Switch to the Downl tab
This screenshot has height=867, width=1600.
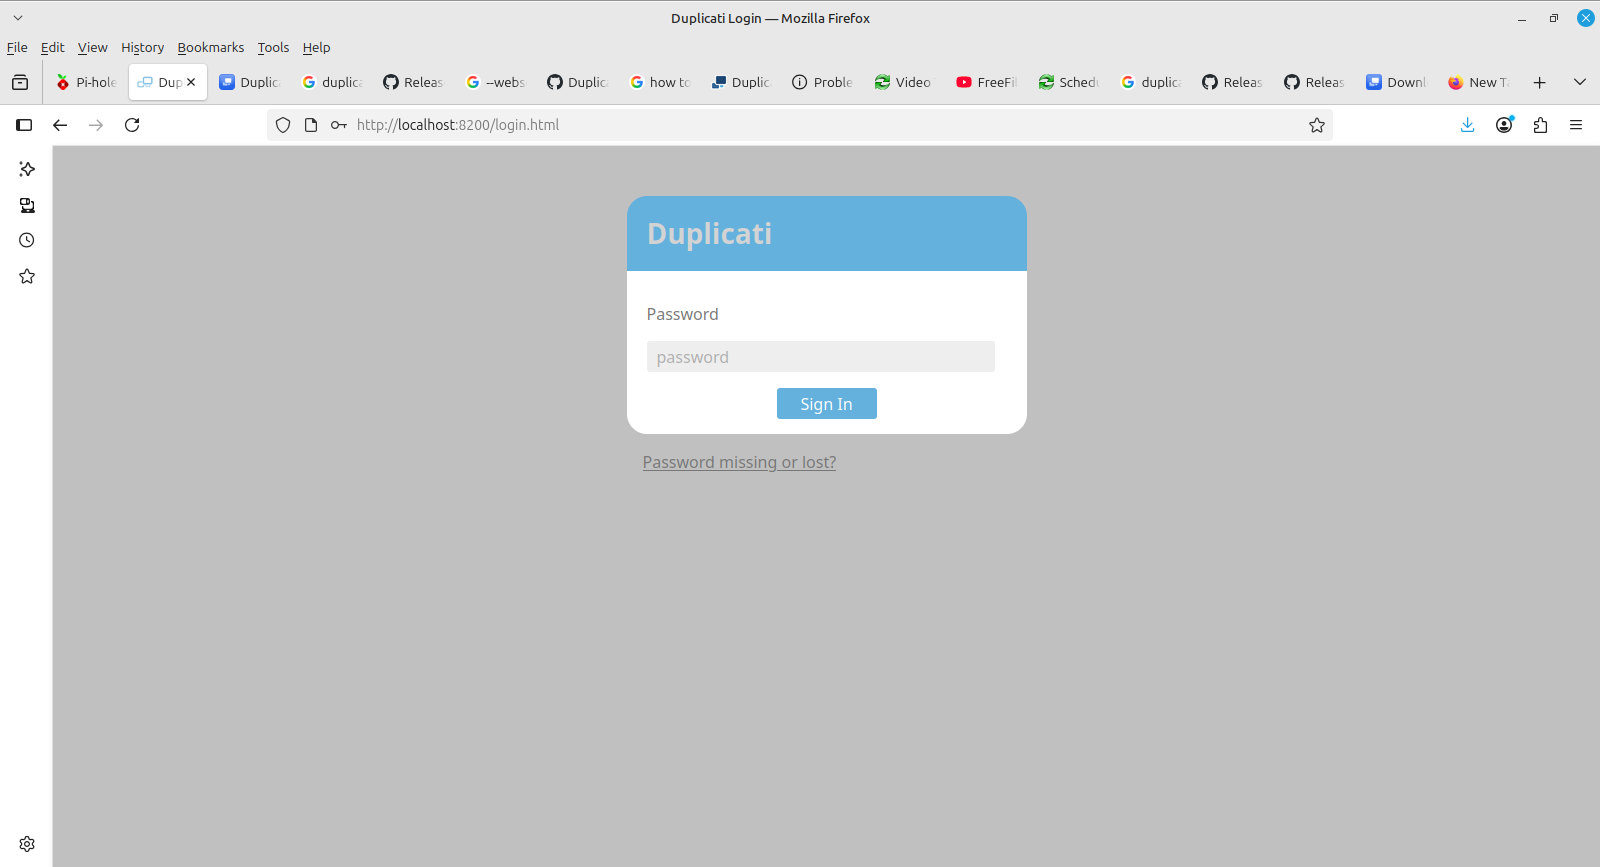coord(1397,82)
